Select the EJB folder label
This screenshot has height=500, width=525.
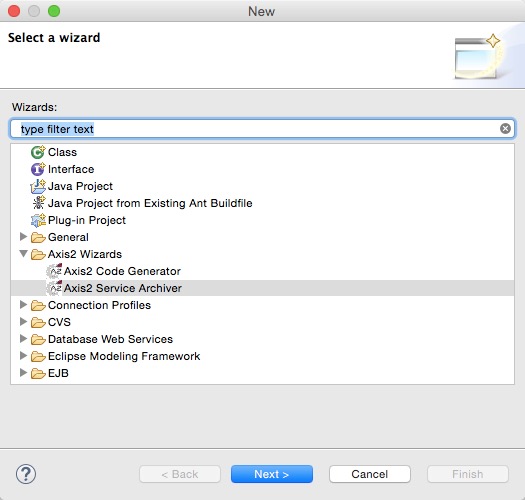58,373
